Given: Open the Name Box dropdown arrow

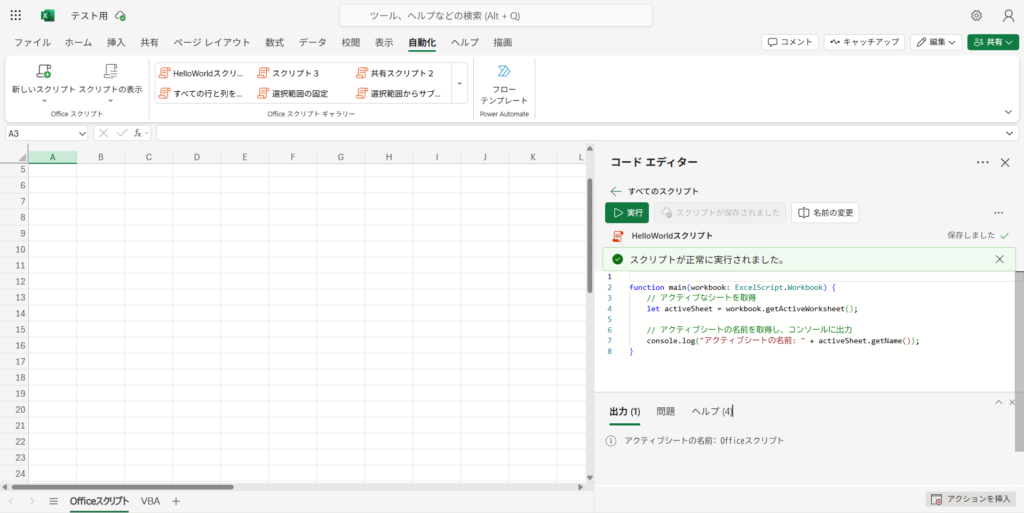Looking at the screenshot, I should (x=82, y=133).
